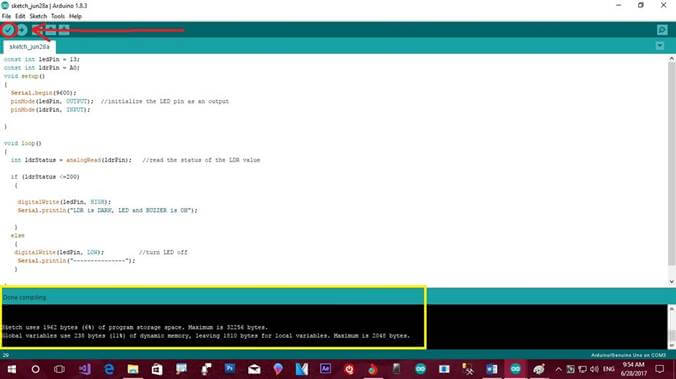Image resolution: width=676 pixels, height=379 pixels.
Task: Open Task View on the taskbar
Action: point(59,369)
